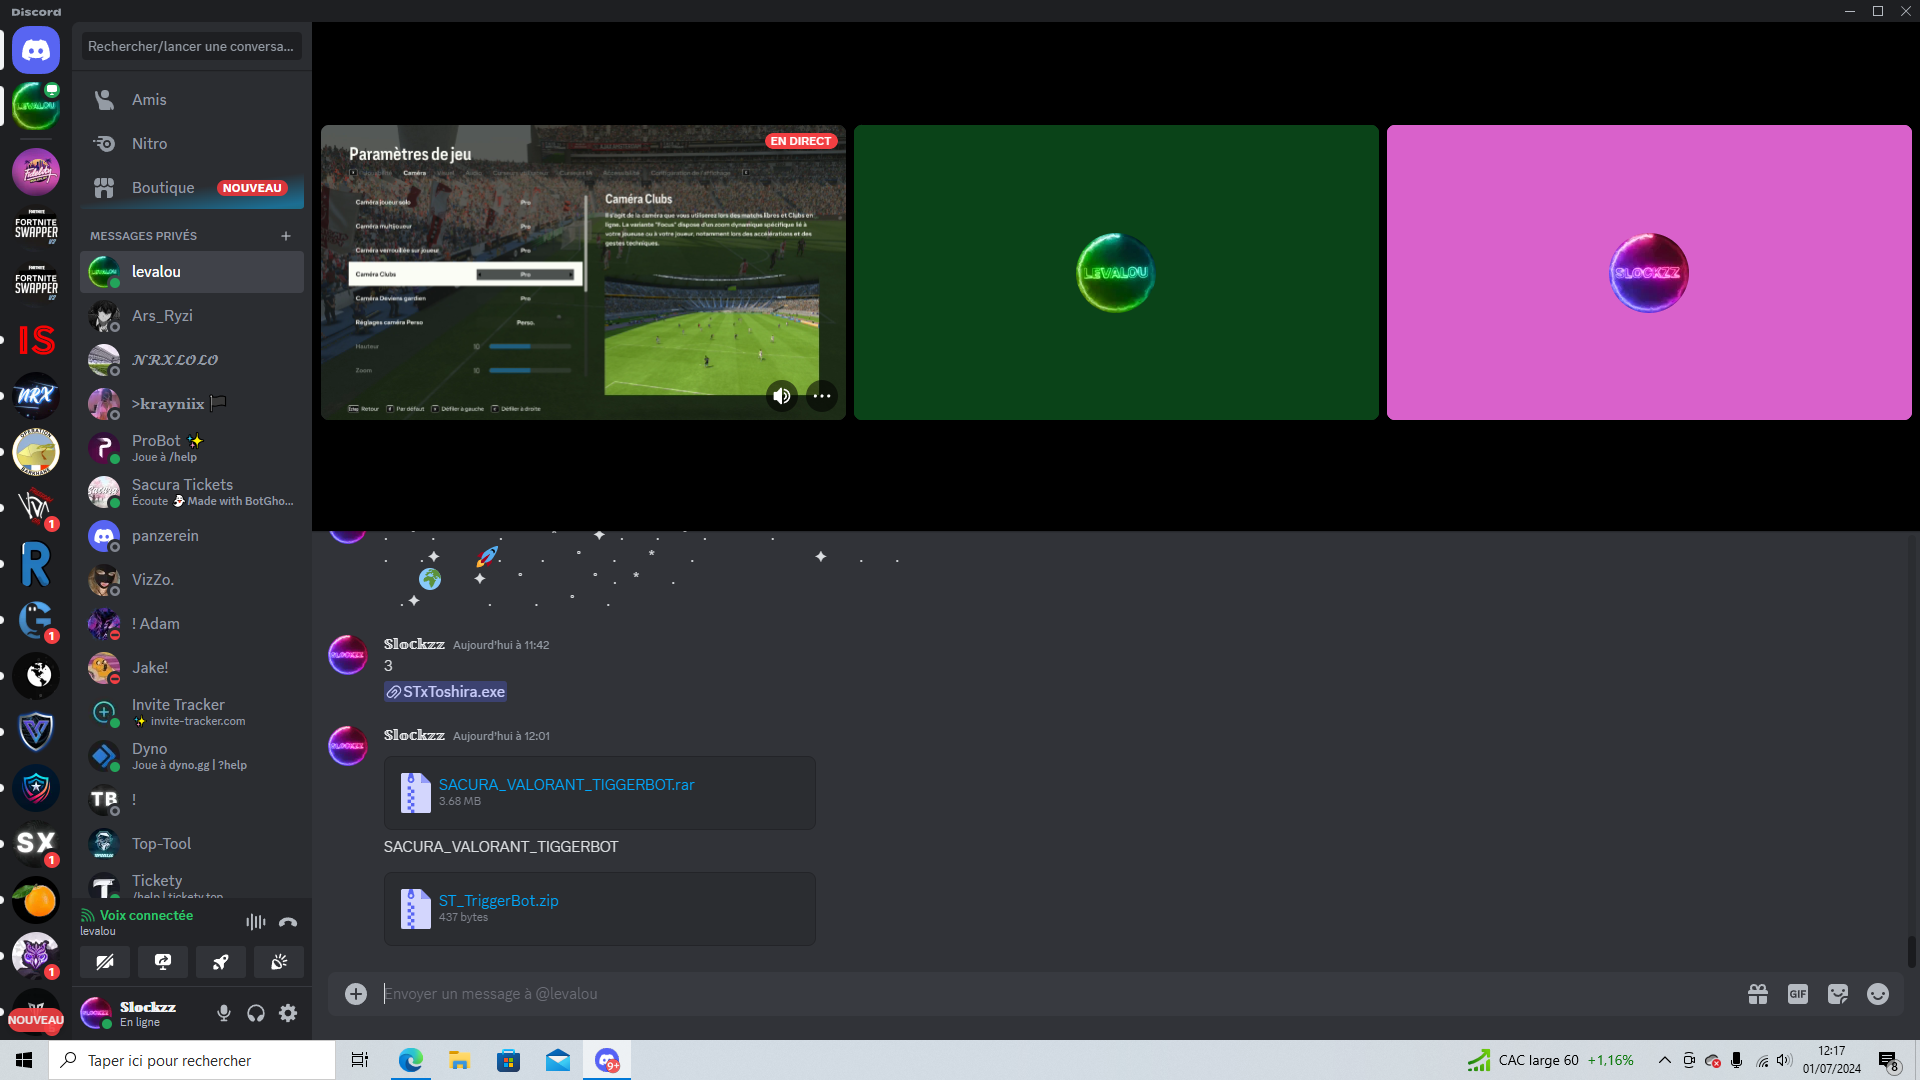Open the Boutique shop page
Viewport: 1920px width, 1080px height.
coord(192,188)
